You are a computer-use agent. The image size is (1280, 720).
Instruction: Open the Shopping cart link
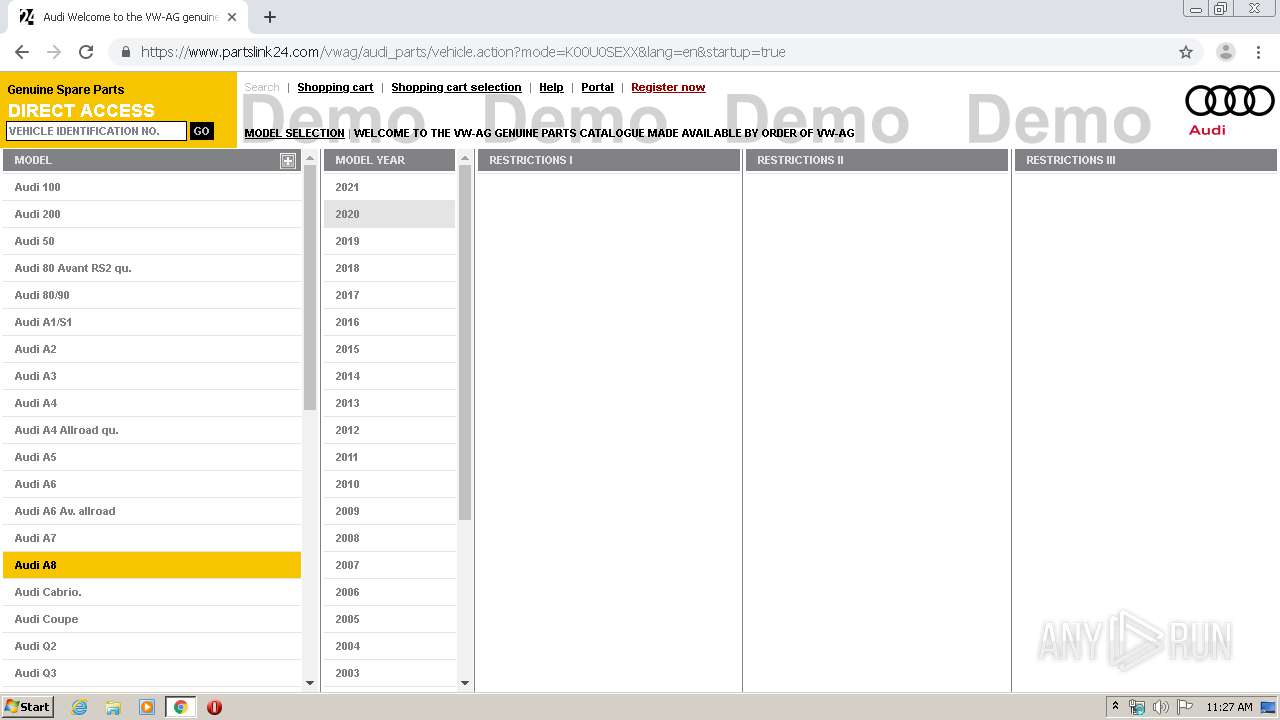click(x=335, y=87)
